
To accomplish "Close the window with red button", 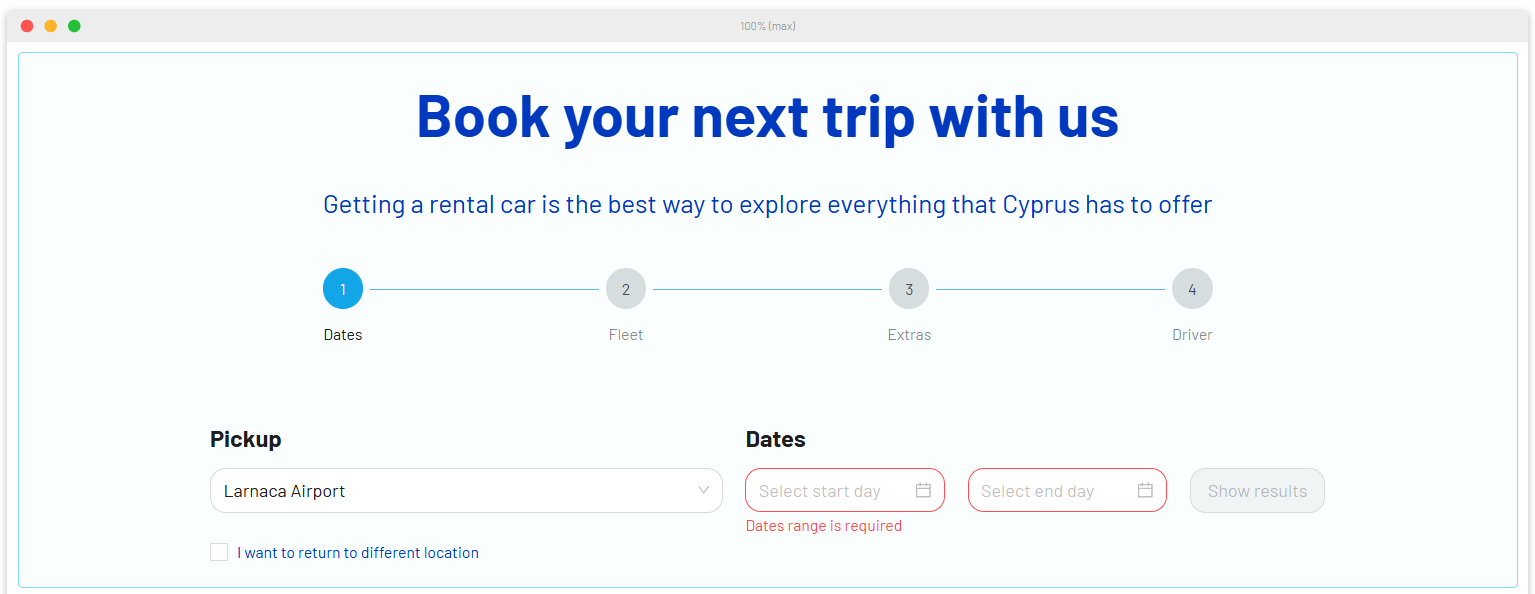I will [27, 26].
